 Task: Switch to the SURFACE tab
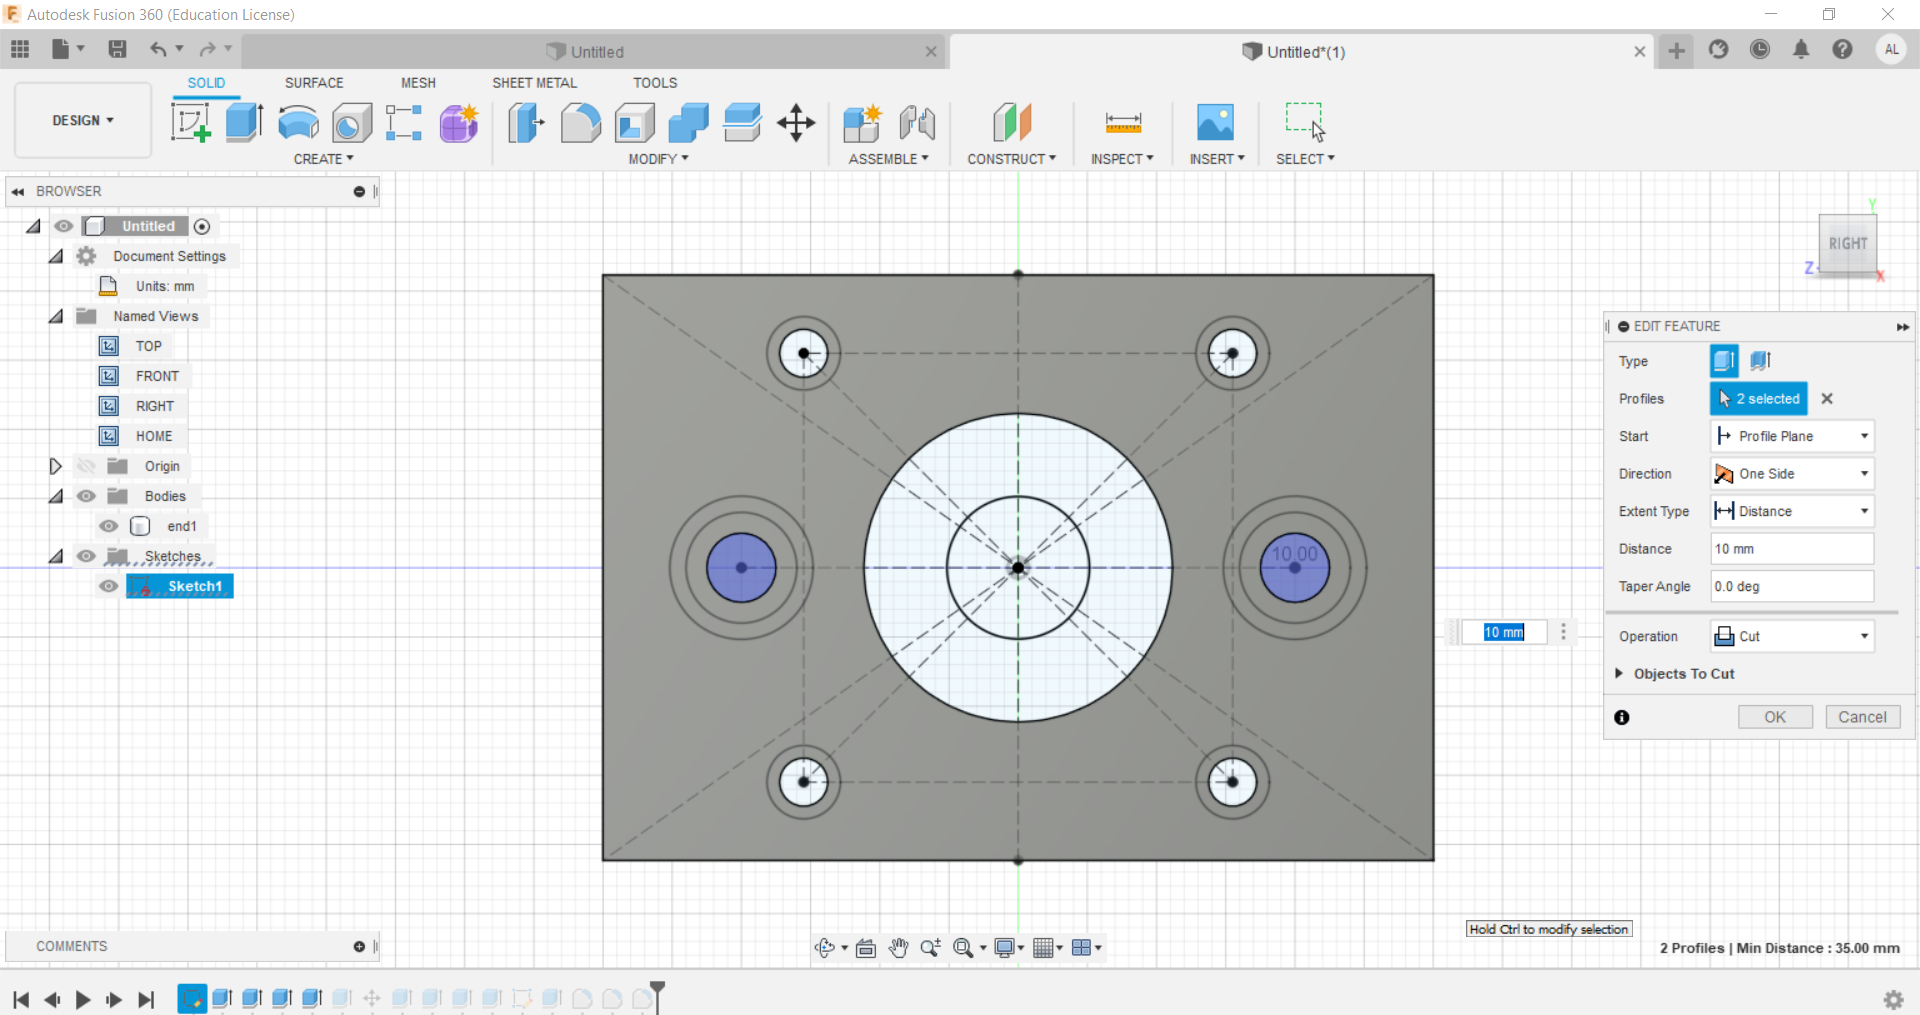(313, 83)
